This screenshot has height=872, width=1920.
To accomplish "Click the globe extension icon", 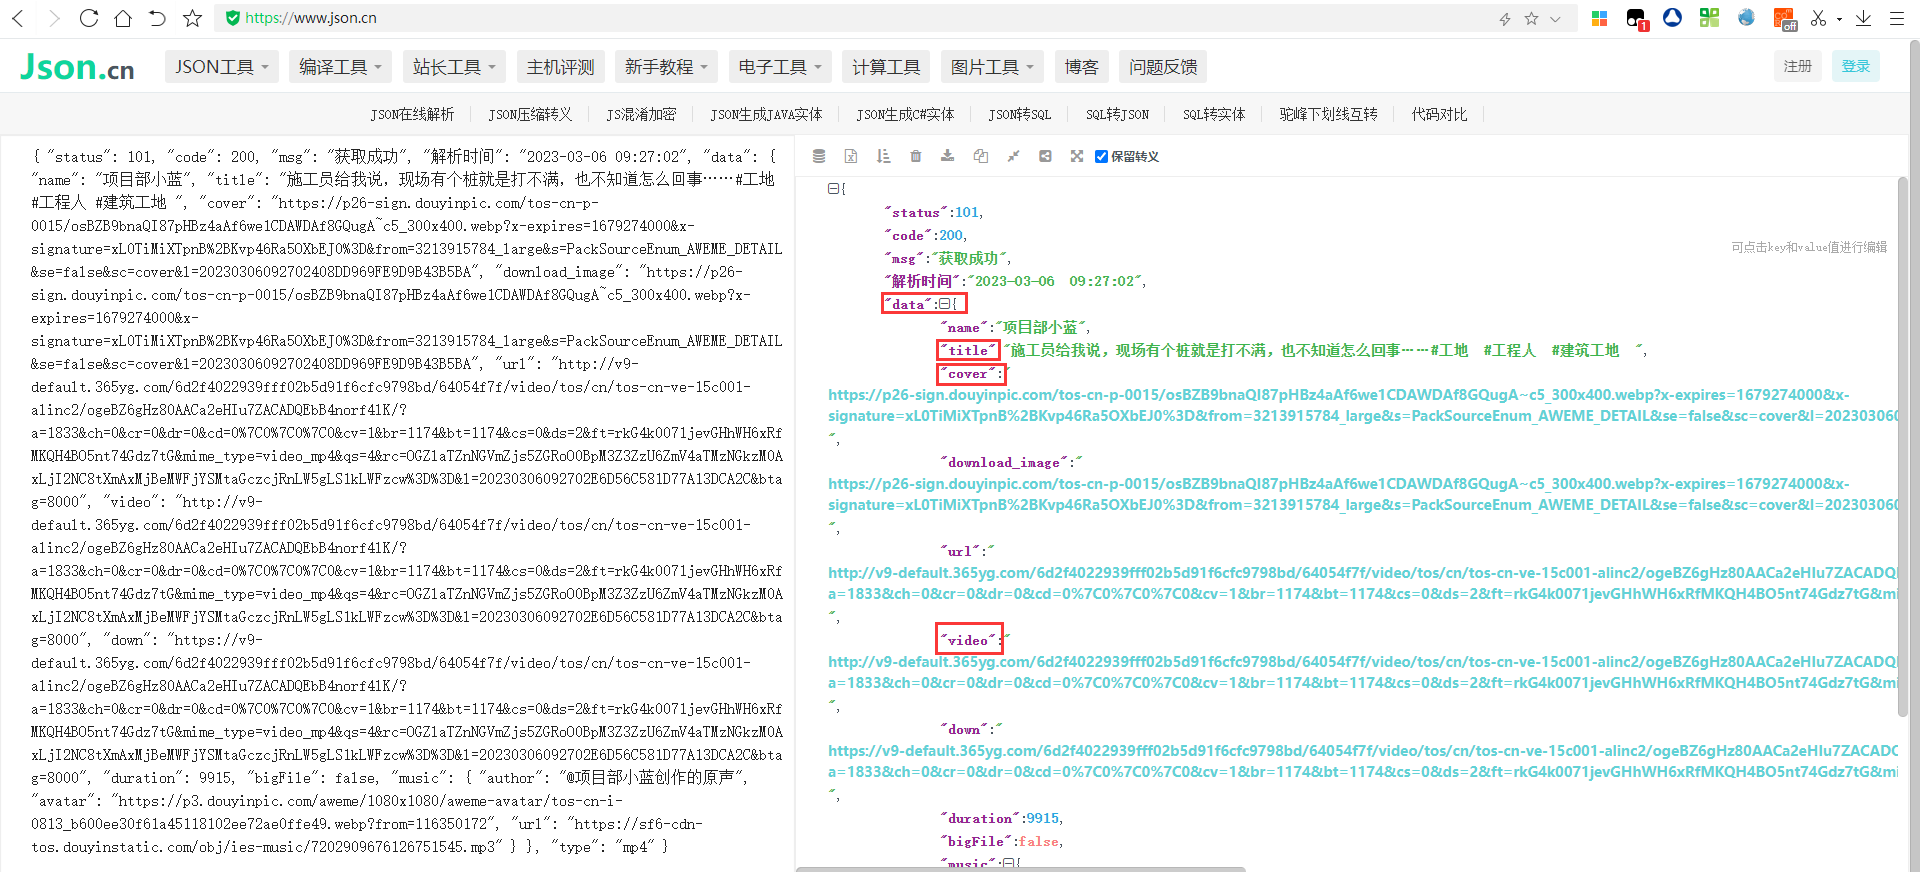I will [x=1746, y=18].
